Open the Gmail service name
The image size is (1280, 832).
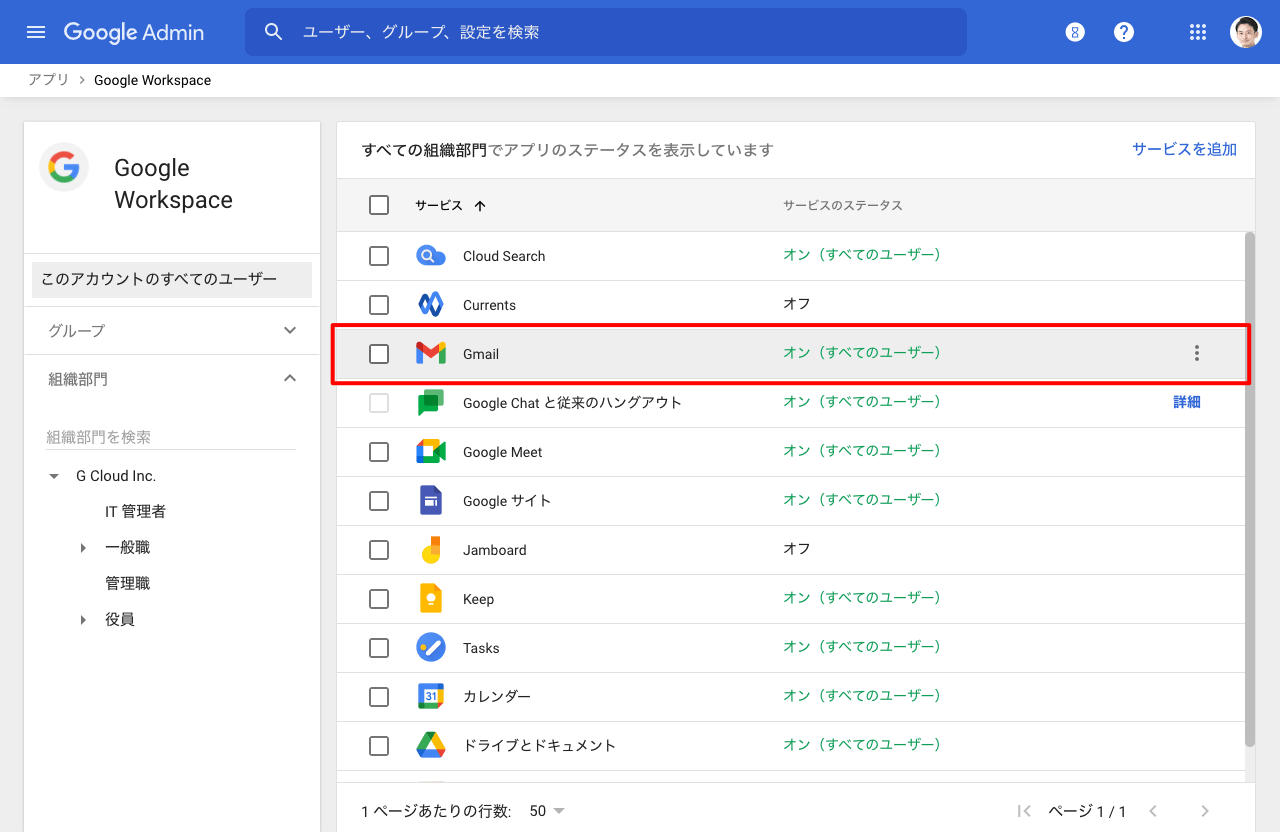(x=481, y=354)
